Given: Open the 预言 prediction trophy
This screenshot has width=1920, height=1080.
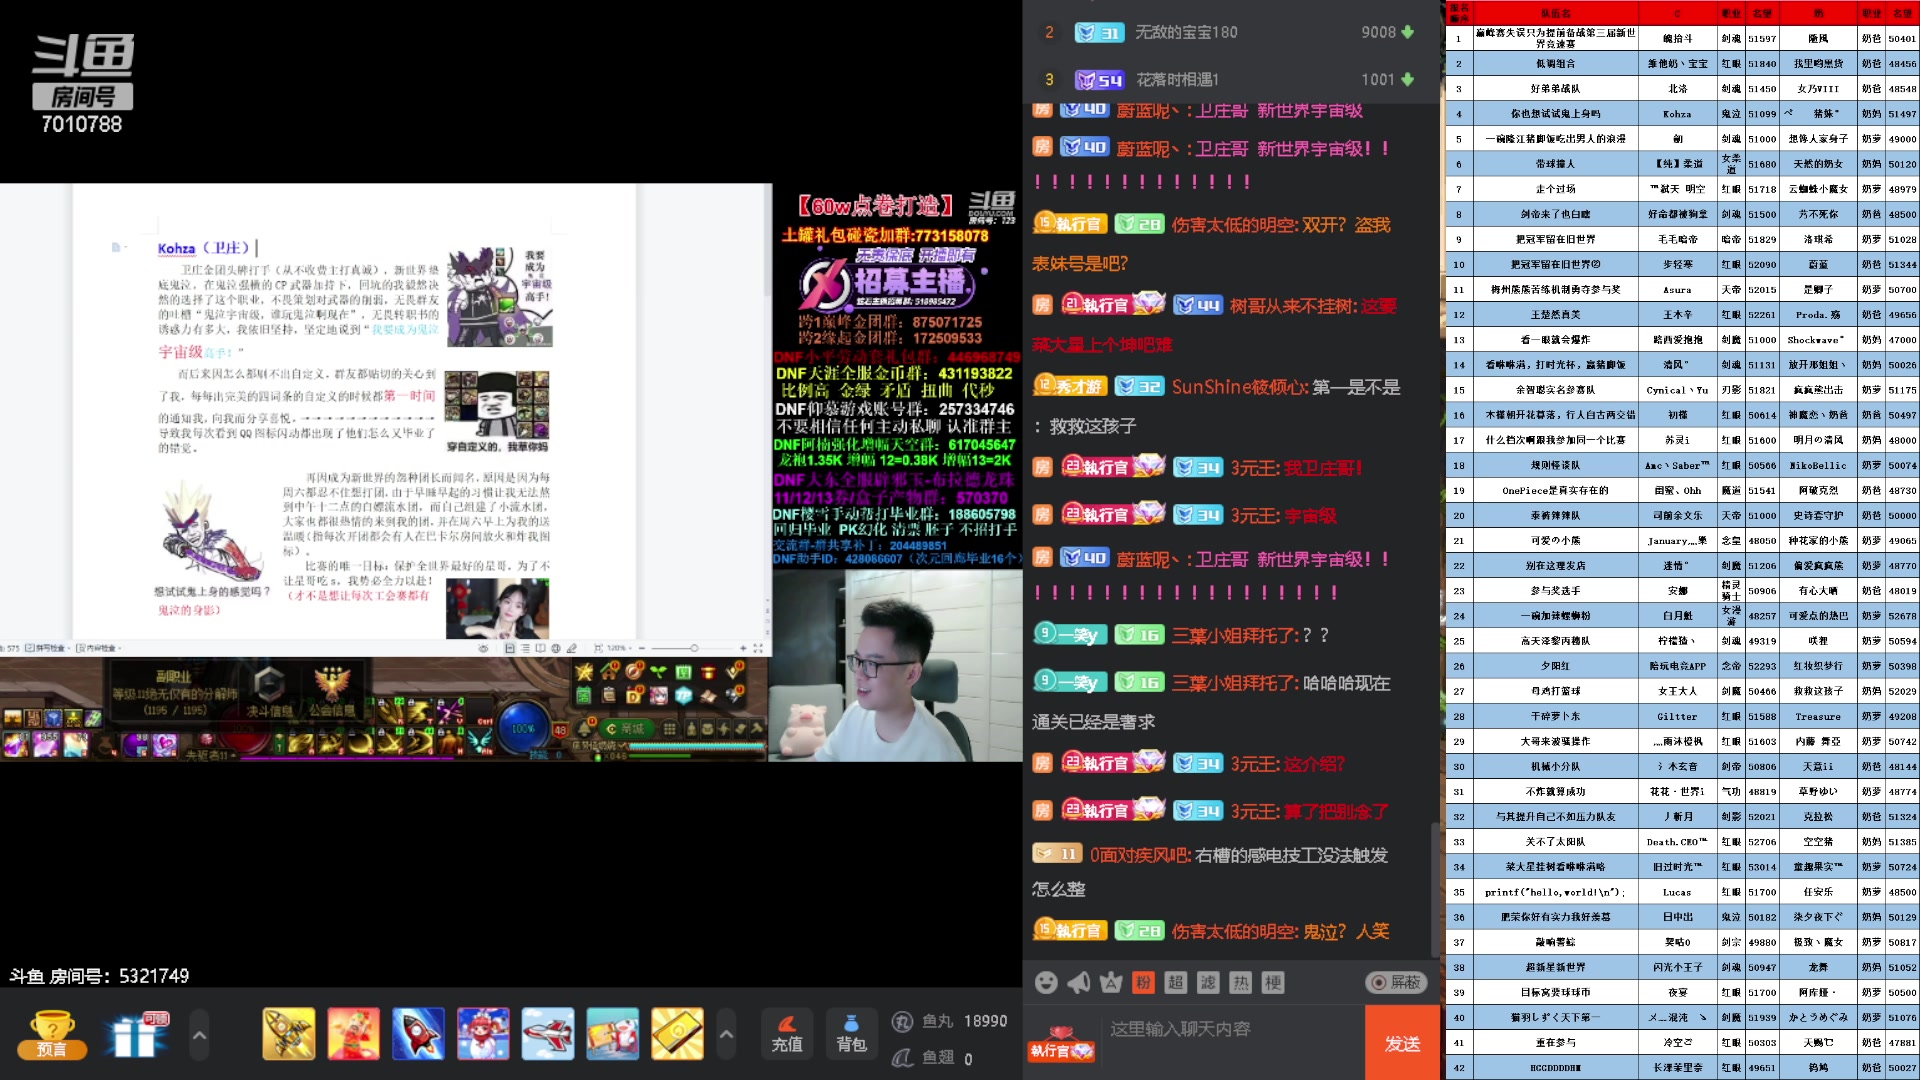Looking at the screenshot, I should click(x=52, y=1035).
